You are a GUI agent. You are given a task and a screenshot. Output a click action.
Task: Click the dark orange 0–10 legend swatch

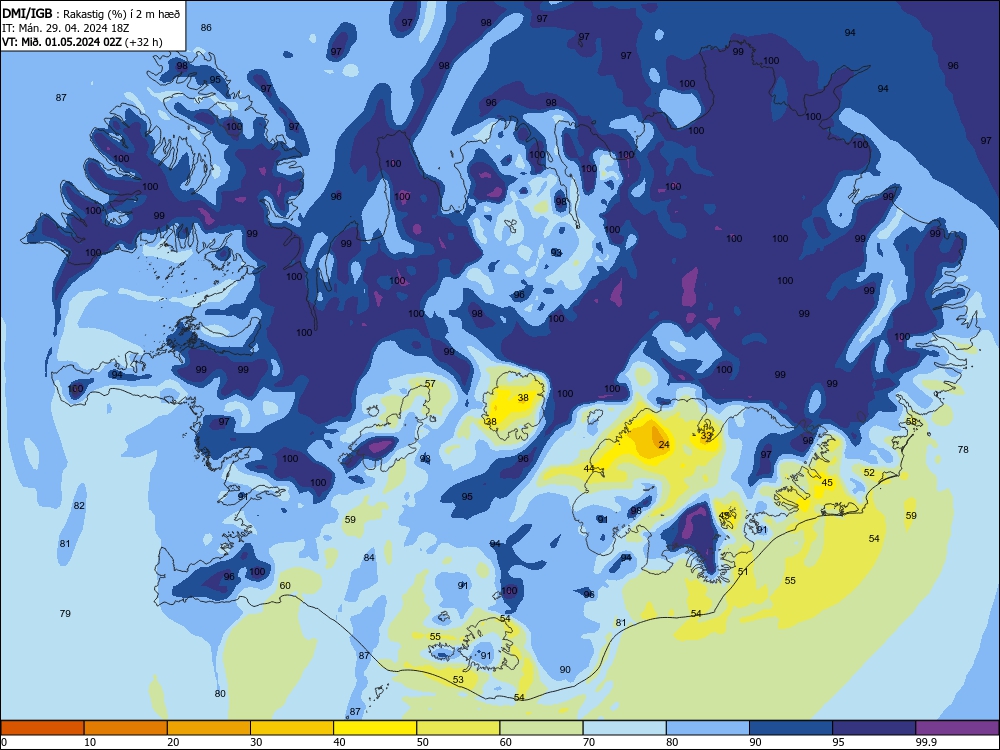tap(42, 728)
